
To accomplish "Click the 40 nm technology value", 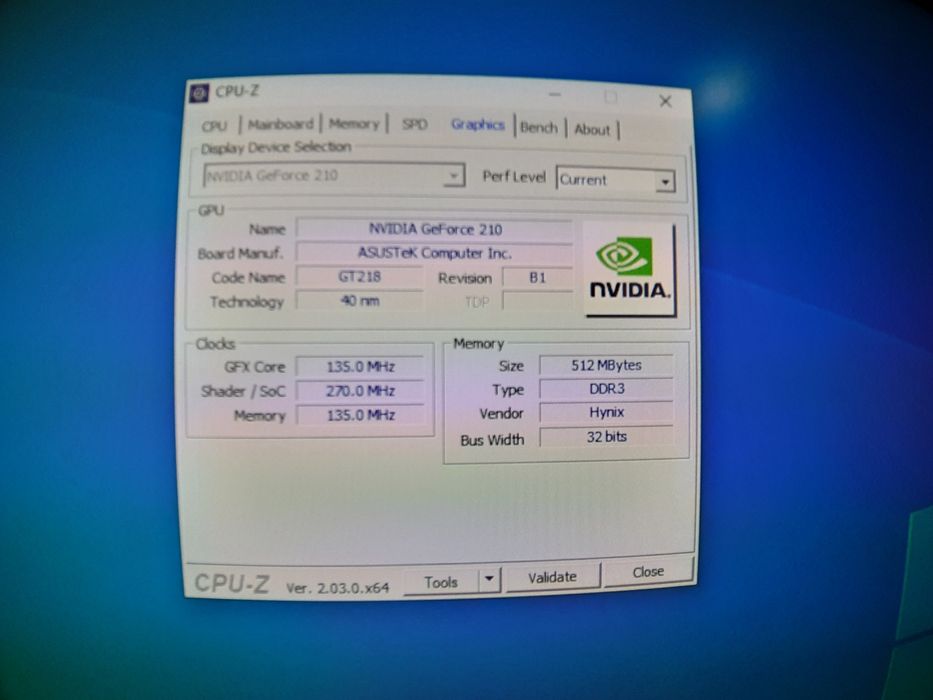I will (x=359, y=301).
